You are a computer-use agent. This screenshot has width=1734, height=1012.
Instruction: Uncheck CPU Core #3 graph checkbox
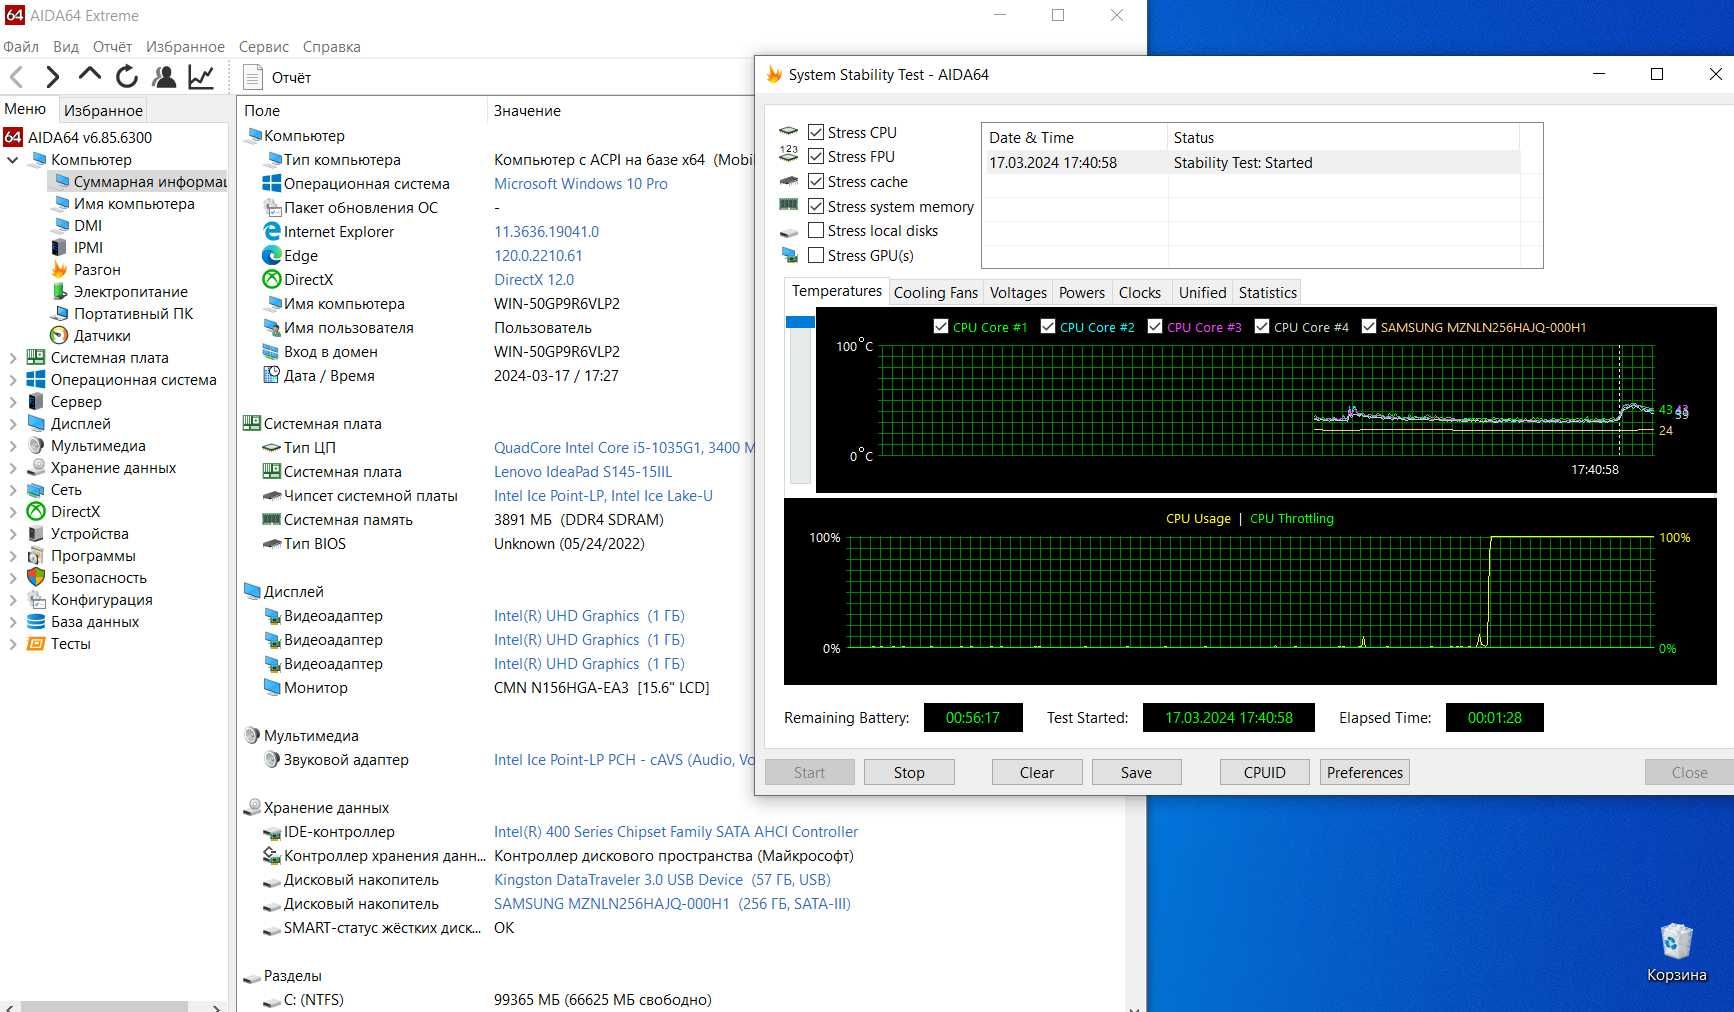[1155, 326]
